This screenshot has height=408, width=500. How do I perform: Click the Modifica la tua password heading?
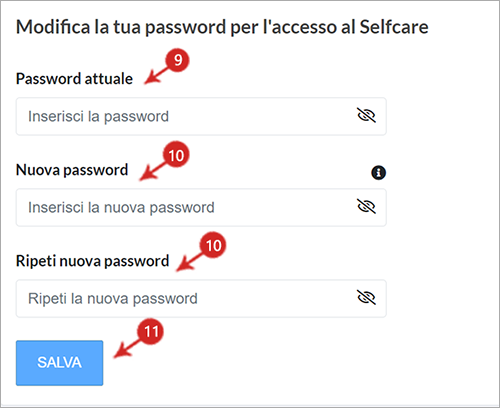222,27
